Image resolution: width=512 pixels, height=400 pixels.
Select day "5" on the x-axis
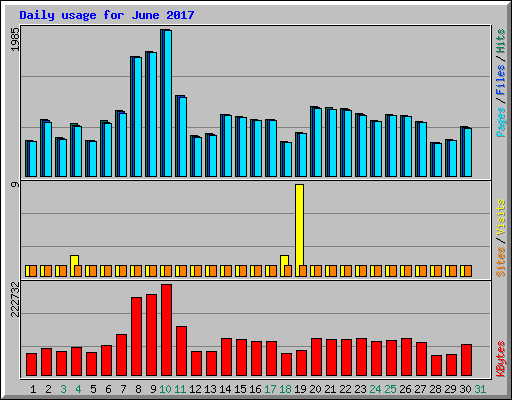click(x=93, y=389)
